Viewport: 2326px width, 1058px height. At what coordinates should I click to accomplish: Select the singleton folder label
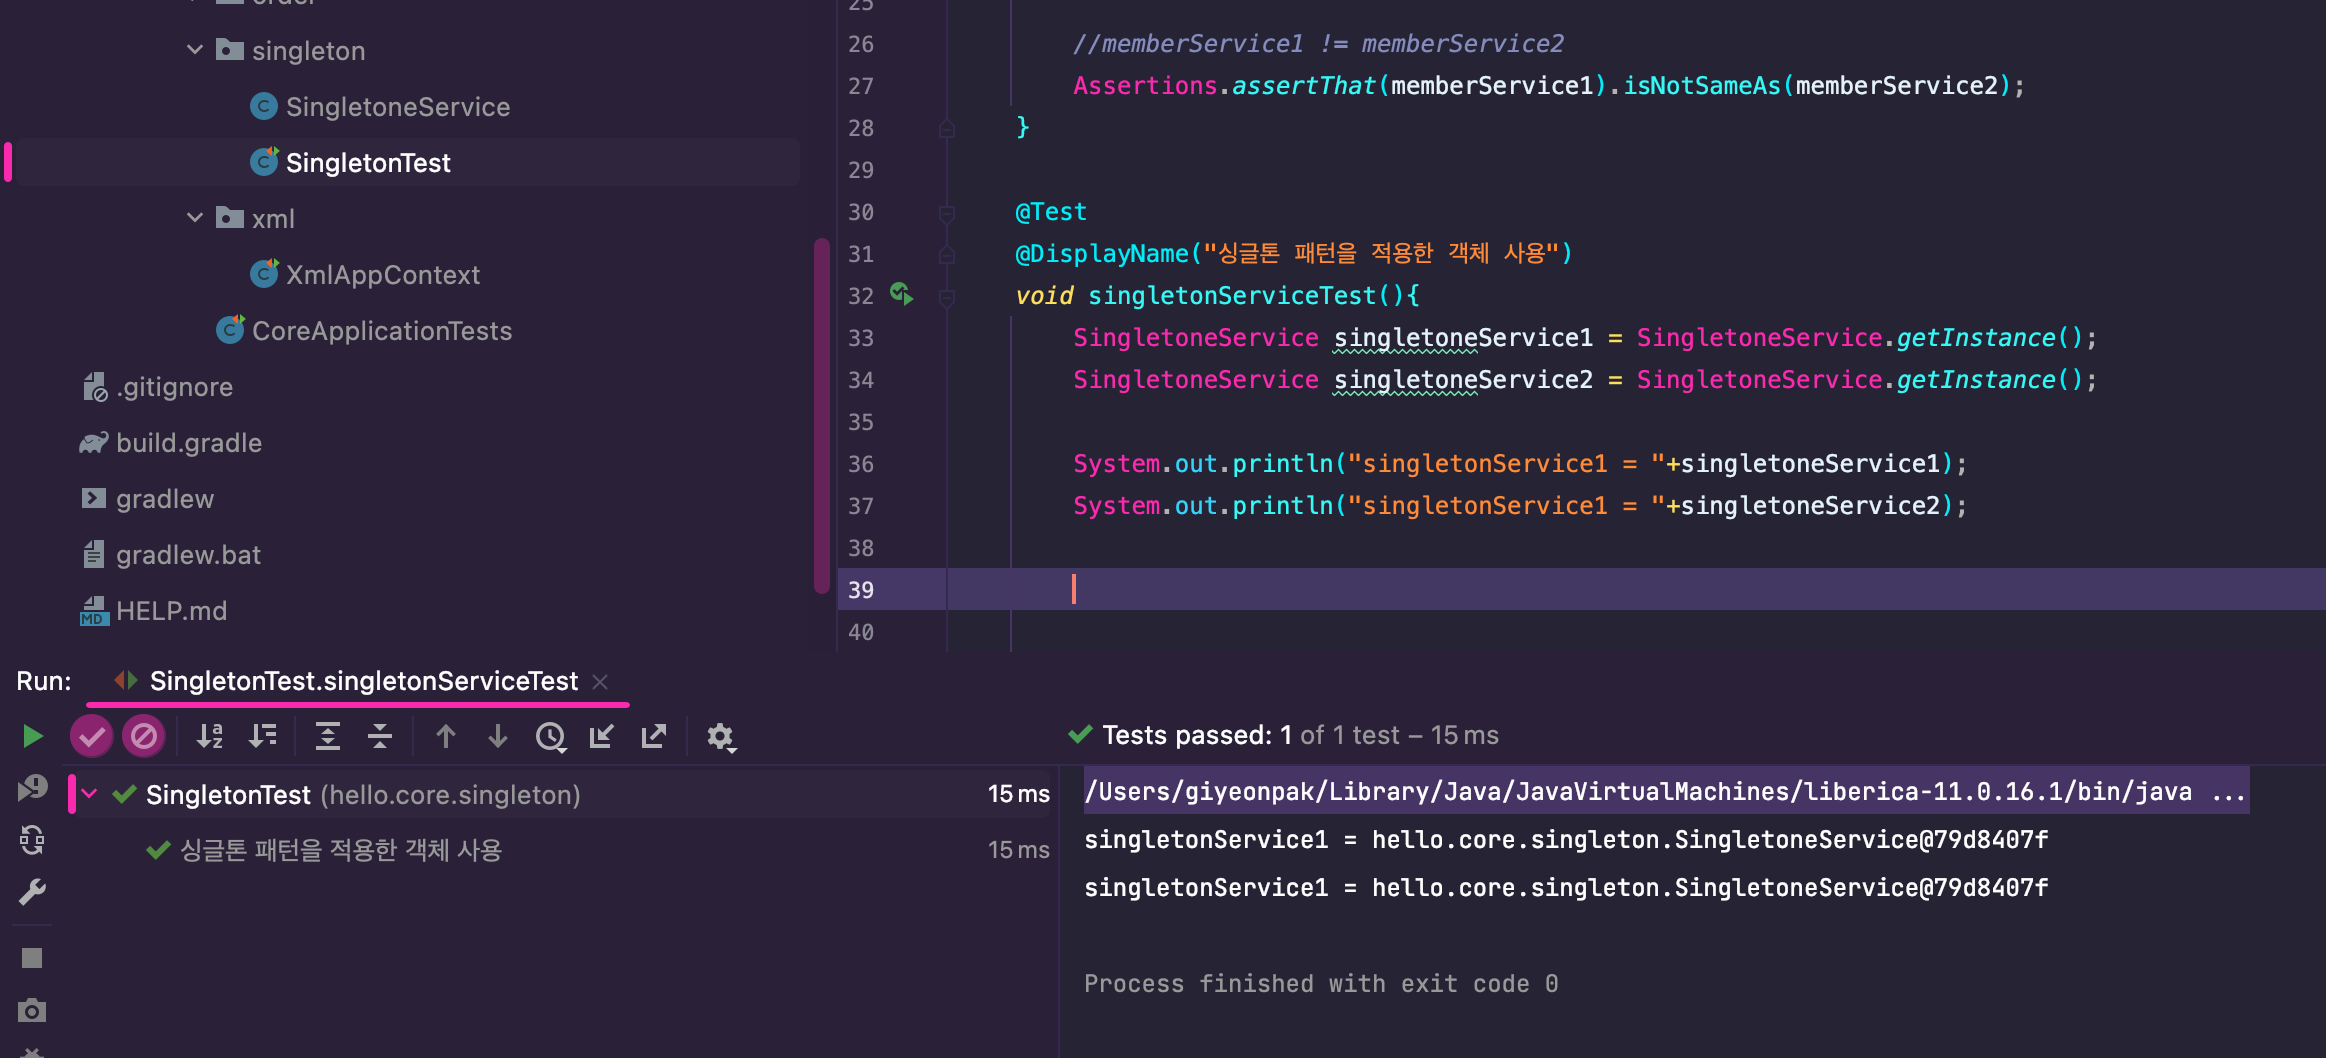(x=308, y=51)
